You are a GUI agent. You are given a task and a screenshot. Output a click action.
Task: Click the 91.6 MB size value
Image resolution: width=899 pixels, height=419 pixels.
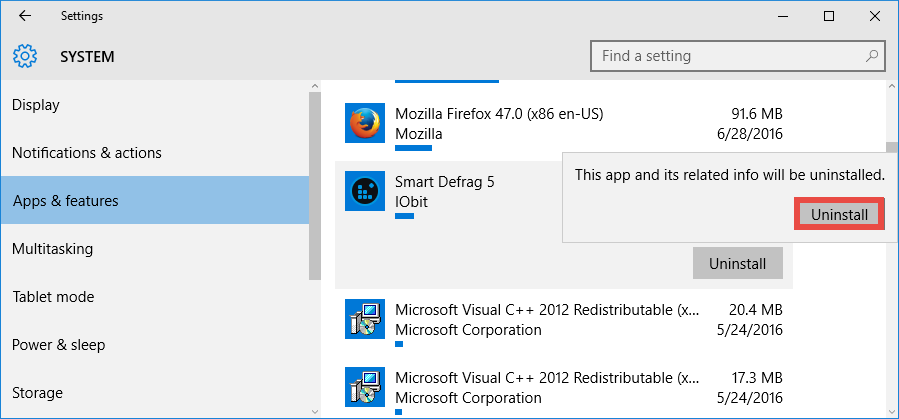pos(757,113)
